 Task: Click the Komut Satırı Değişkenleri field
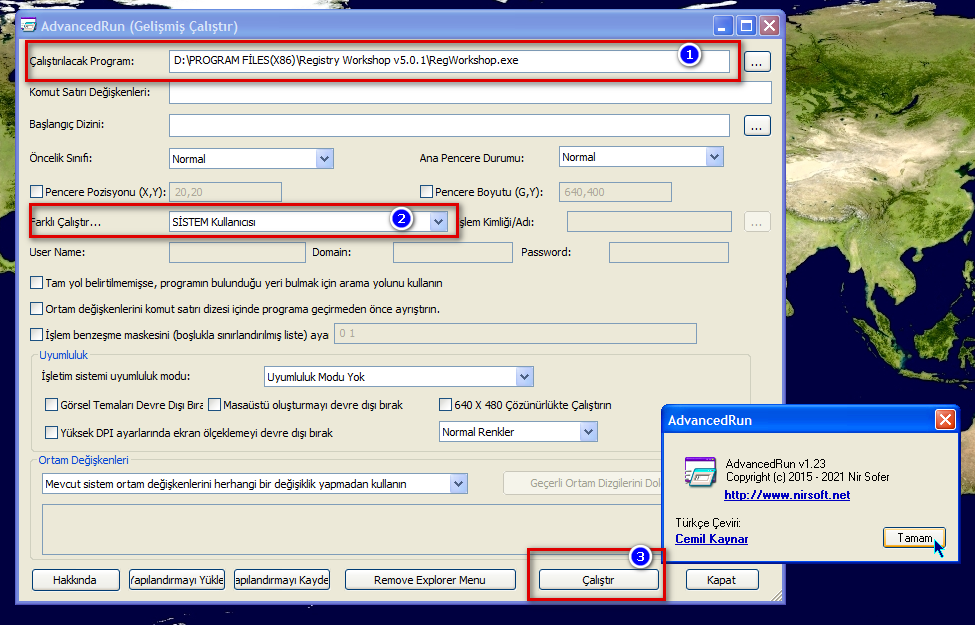click(x=470, y=93)
